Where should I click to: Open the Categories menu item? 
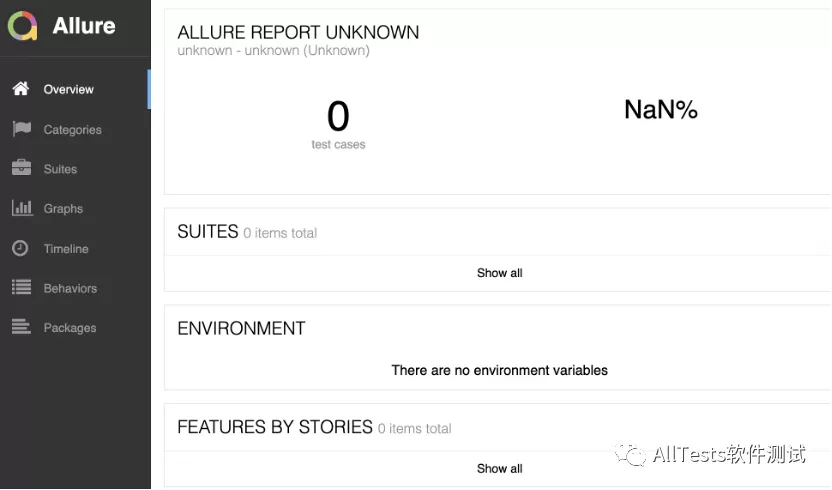click(73, 130)
